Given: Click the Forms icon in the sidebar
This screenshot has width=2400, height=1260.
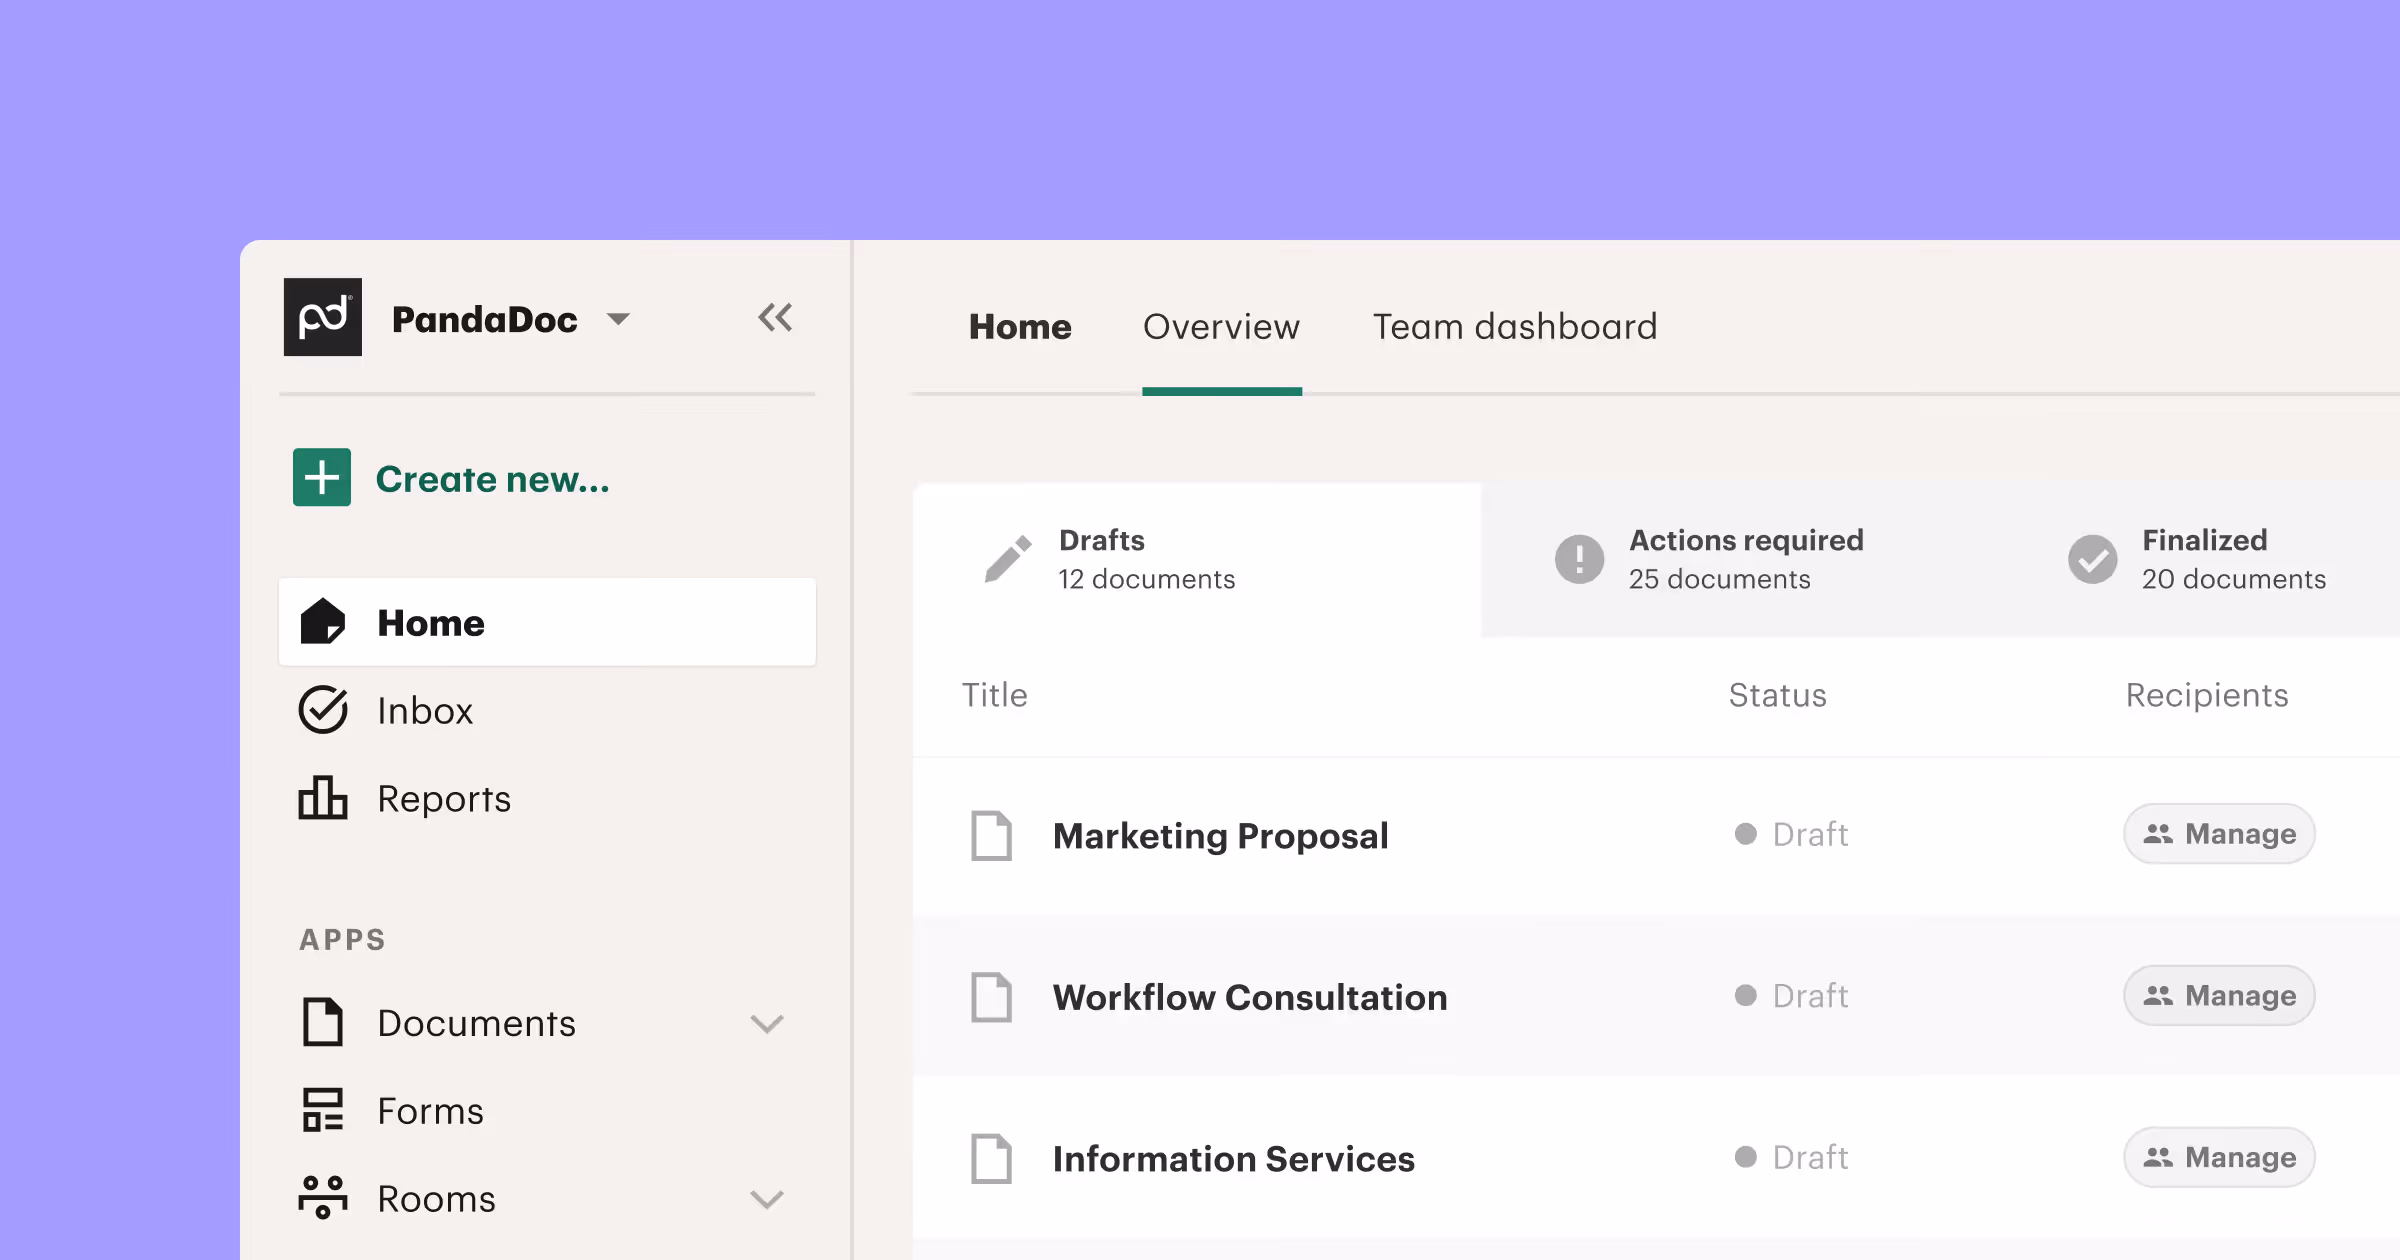Looking at the screenshot, I should click(x=322, y=1109).
